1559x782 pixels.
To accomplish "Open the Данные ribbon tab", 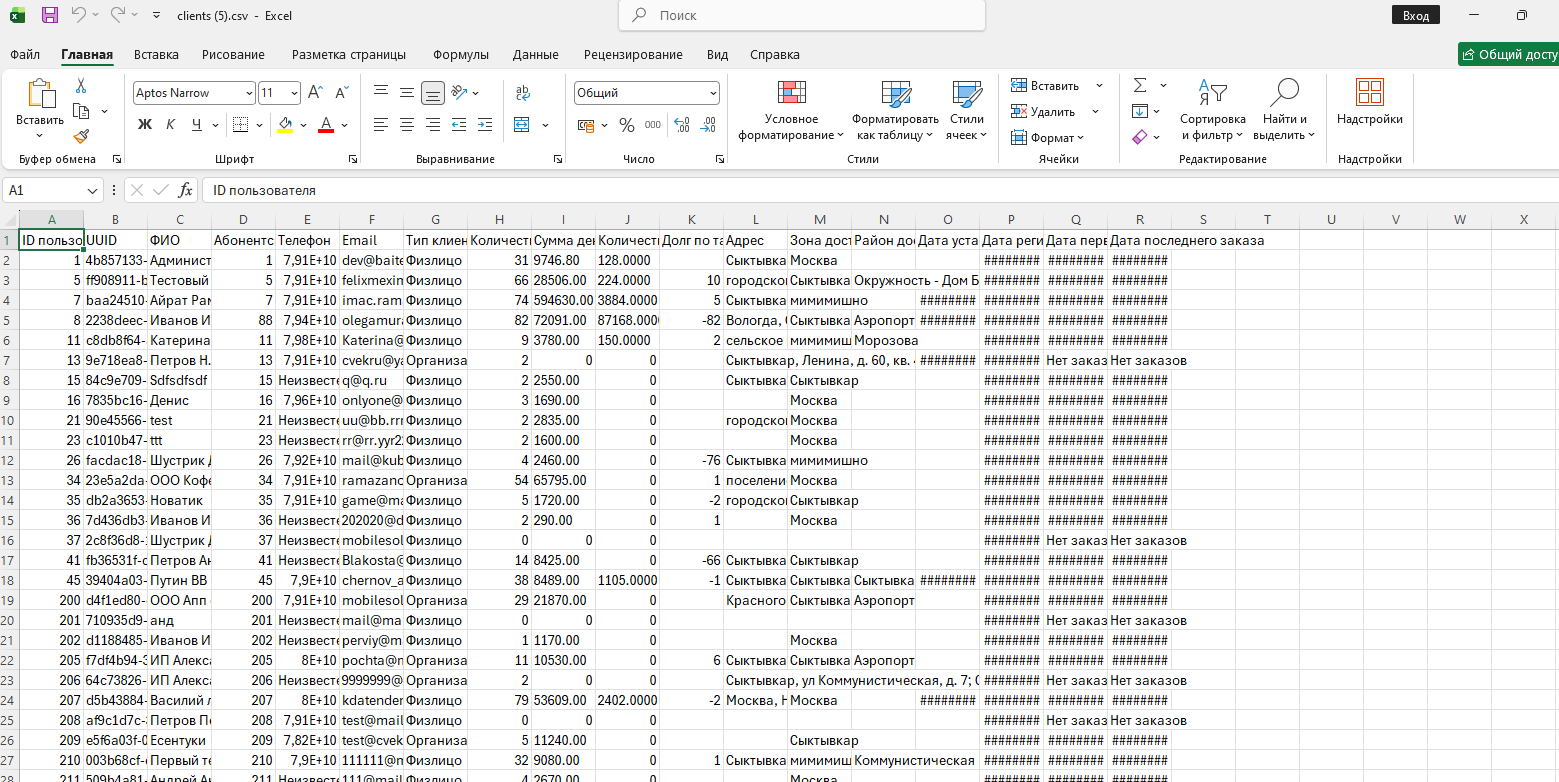I will (535, 54).
